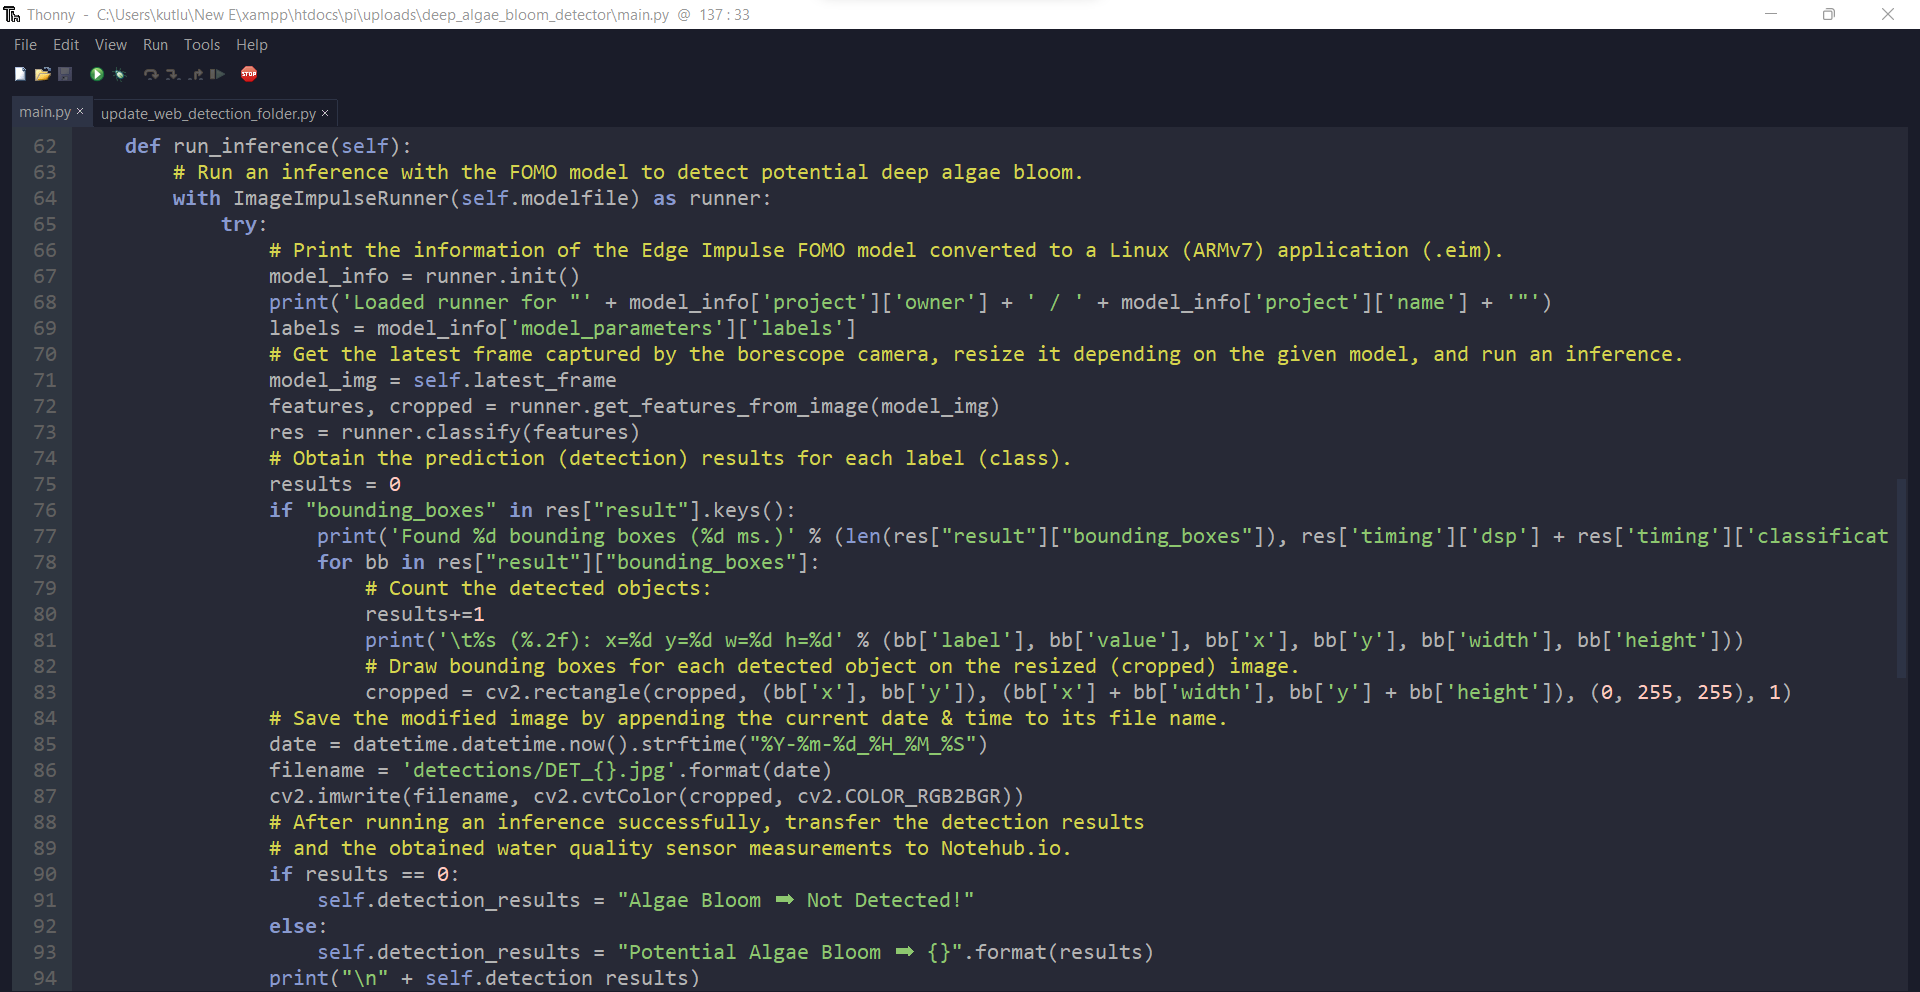Open the Edit menu
This screenshot has height=992, width=1920.
click(65, 44)
